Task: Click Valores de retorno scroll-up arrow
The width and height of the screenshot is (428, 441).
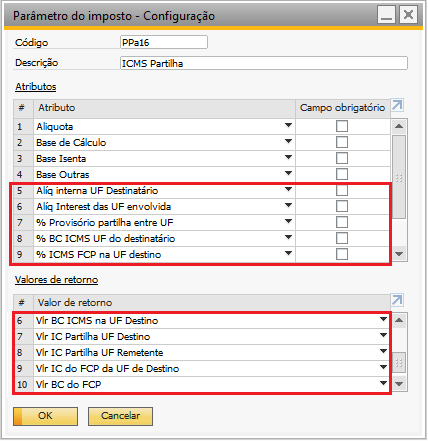Action: coord(399,320)
